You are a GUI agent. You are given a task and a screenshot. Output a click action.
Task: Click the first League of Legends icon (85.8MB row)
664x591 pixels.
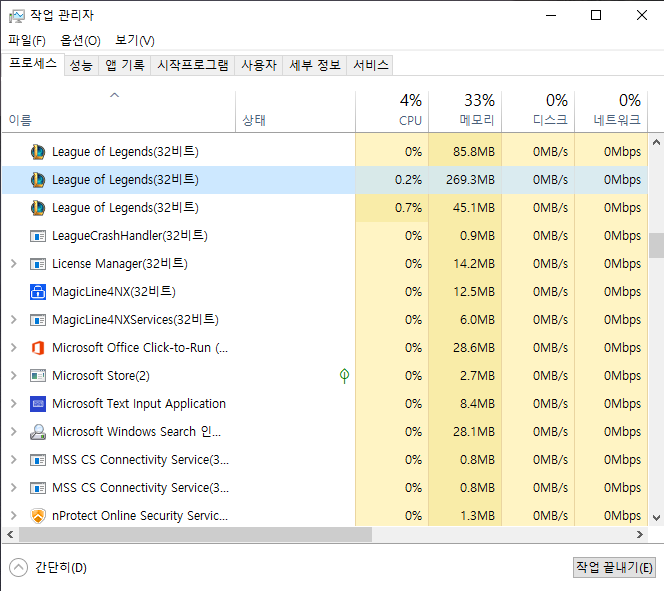pos(38,152)
